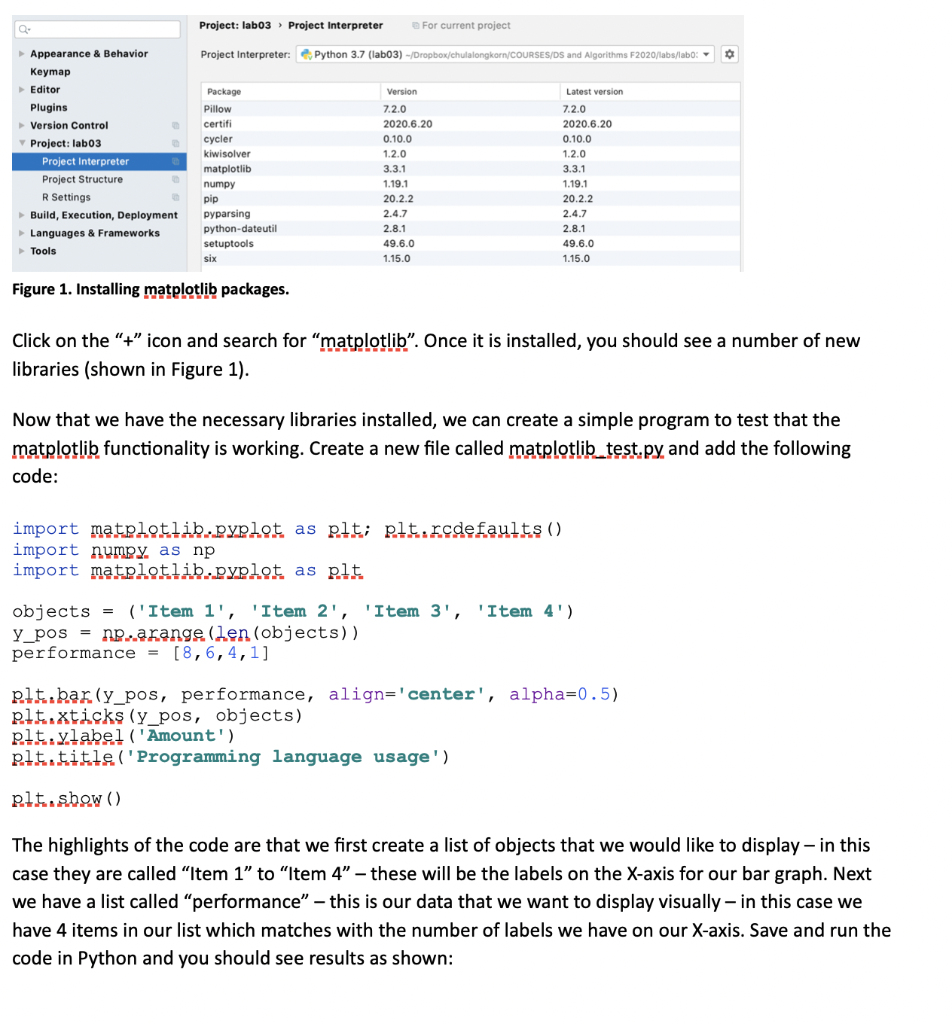This screenshot has height=1024, width=952.
Task: Select the cycler package row
Action: pos(471,139)
